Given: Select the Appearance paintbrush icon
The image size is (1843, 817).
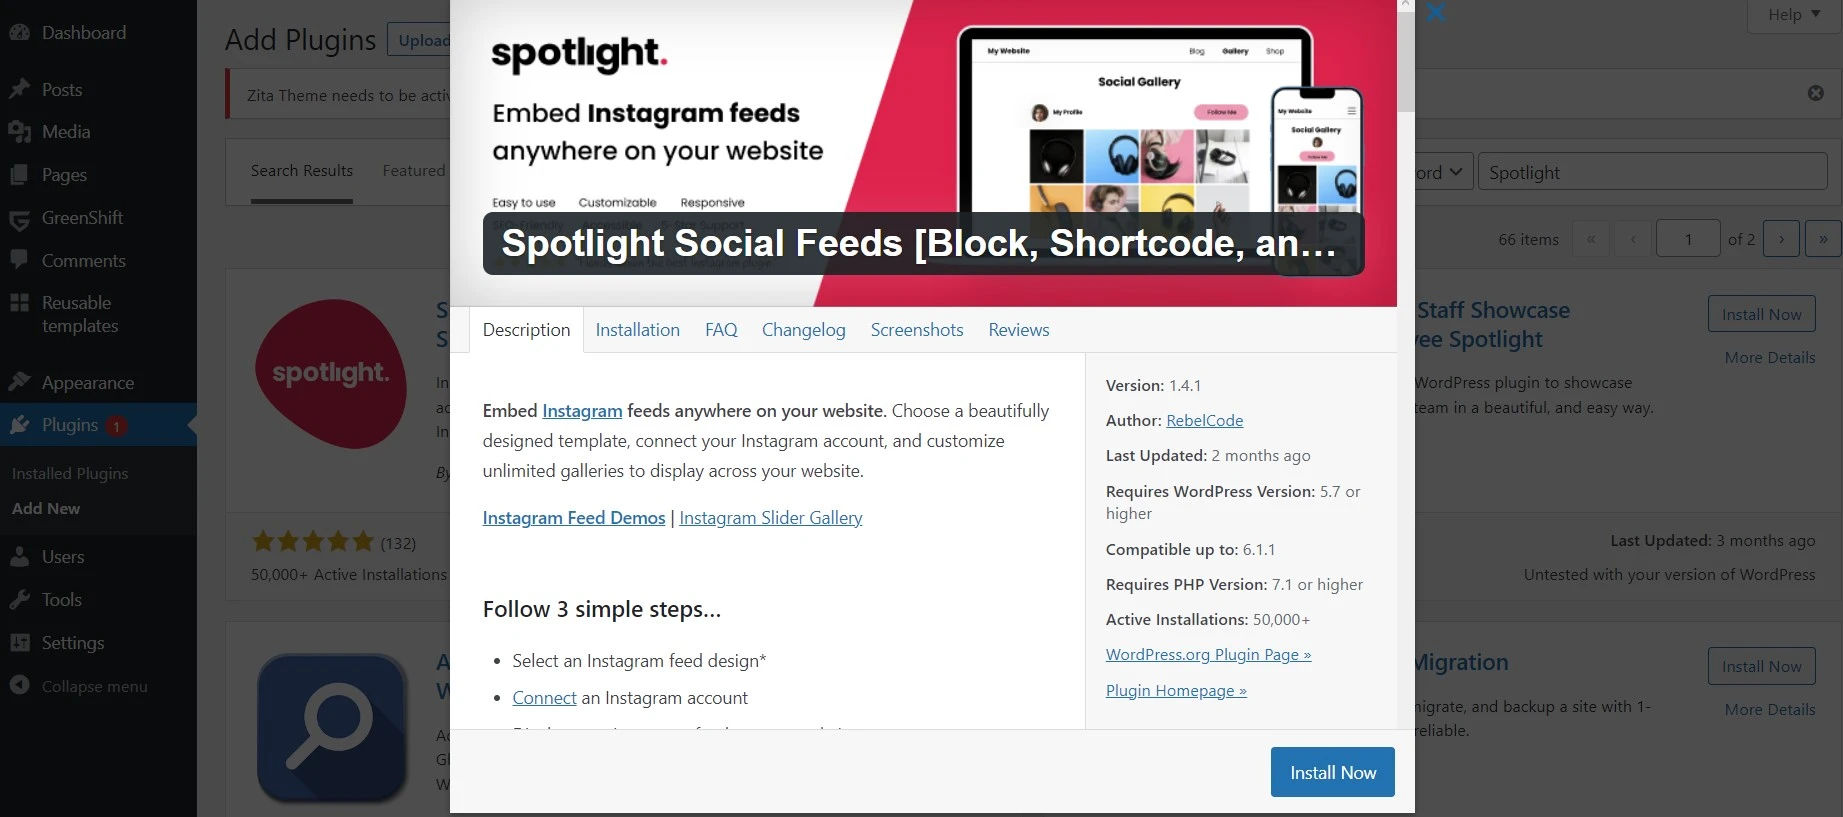Looking at the screenshot, I should [19, 382].
